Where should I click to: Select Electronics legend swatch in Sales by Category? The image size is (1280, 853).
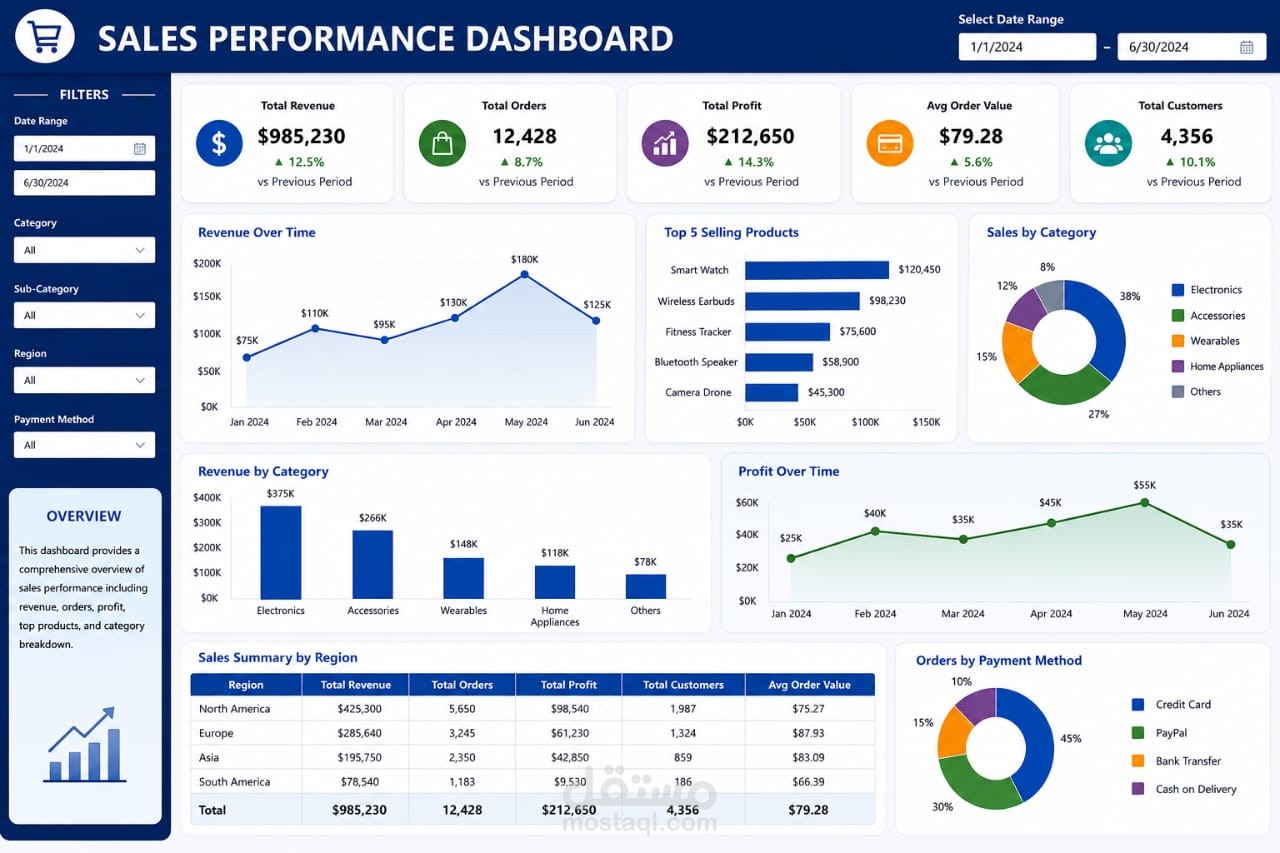(x=1178, y=290)
